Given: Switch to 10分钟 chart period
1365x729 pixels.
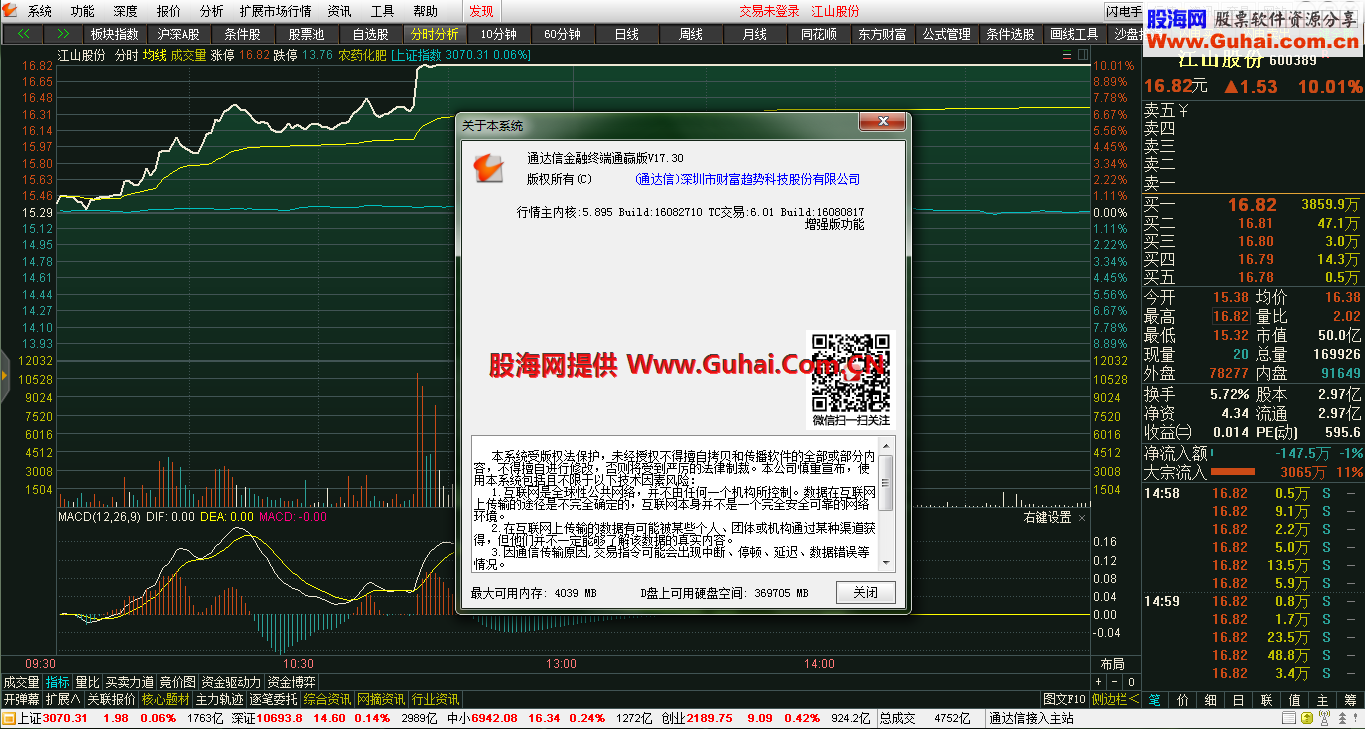Looking at the screenshot, I should pos(498,34).
